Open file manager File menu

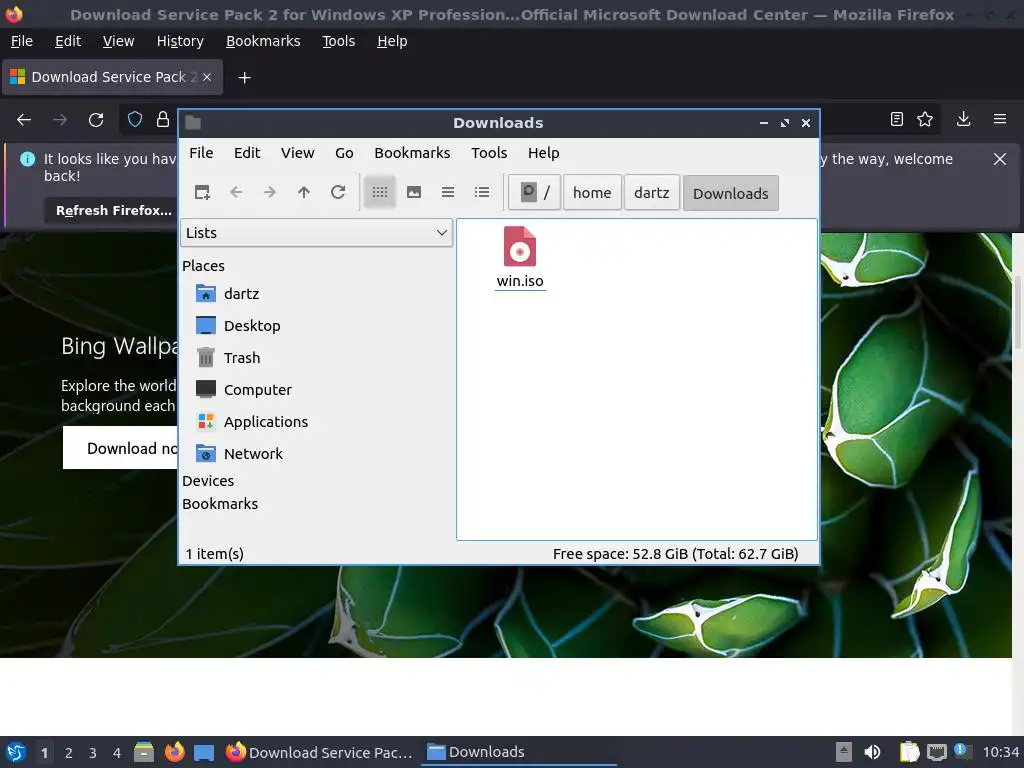[x=201, y=153]
